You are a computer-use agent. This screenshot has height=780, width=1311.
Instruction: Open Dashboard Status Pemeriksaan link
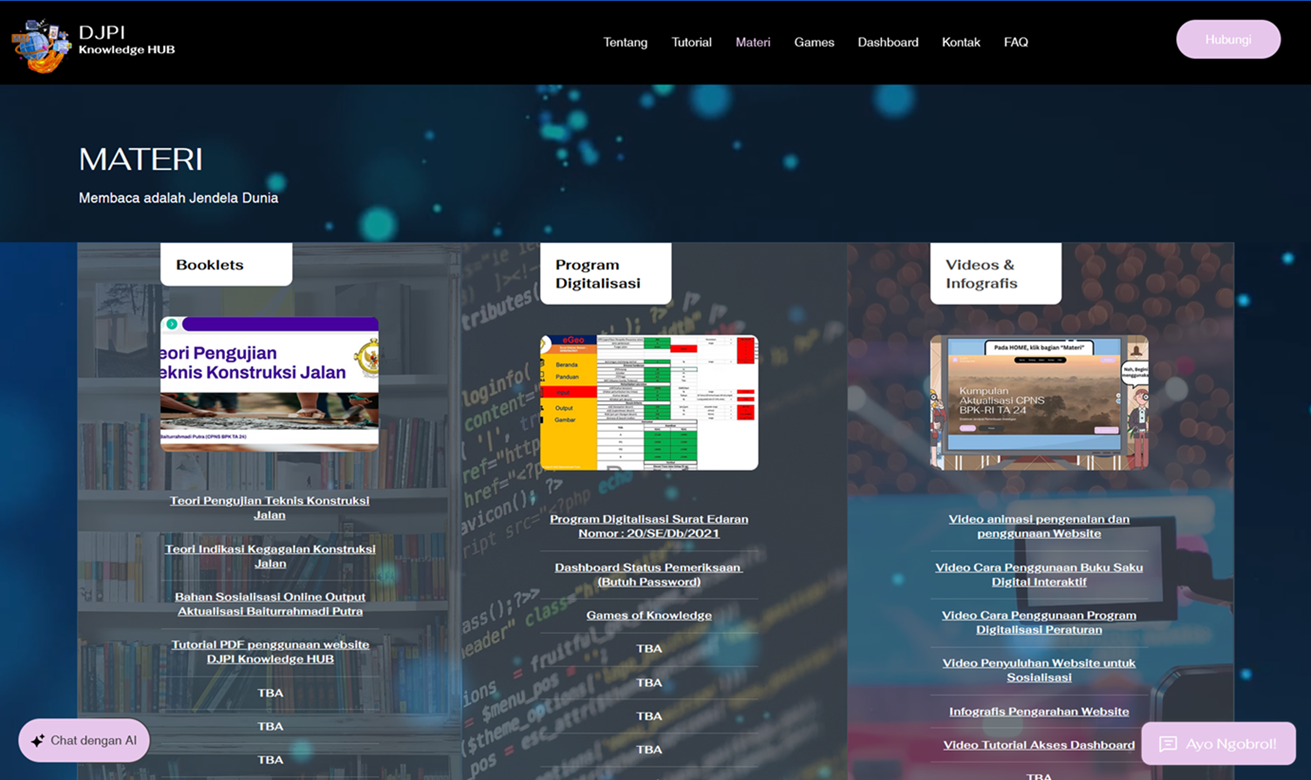(649, 574)
